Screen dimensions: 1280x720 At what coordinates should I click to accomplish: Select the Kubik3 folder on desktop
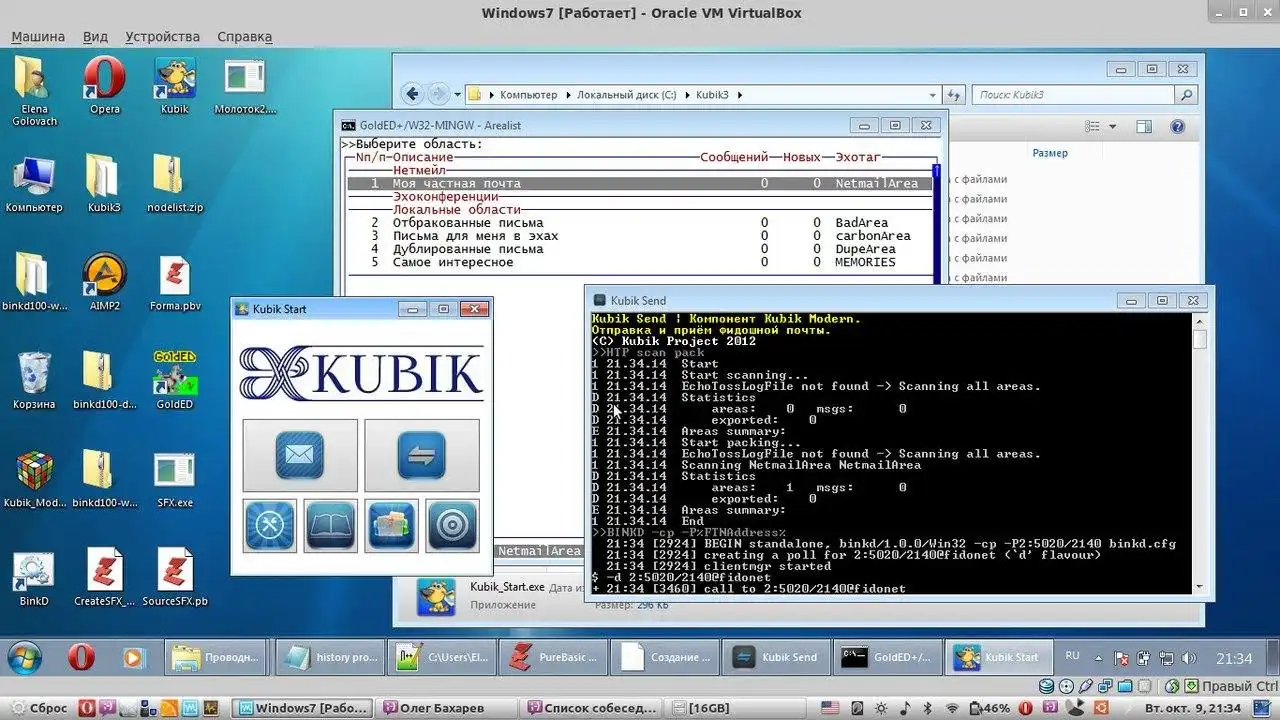point(104,185)
